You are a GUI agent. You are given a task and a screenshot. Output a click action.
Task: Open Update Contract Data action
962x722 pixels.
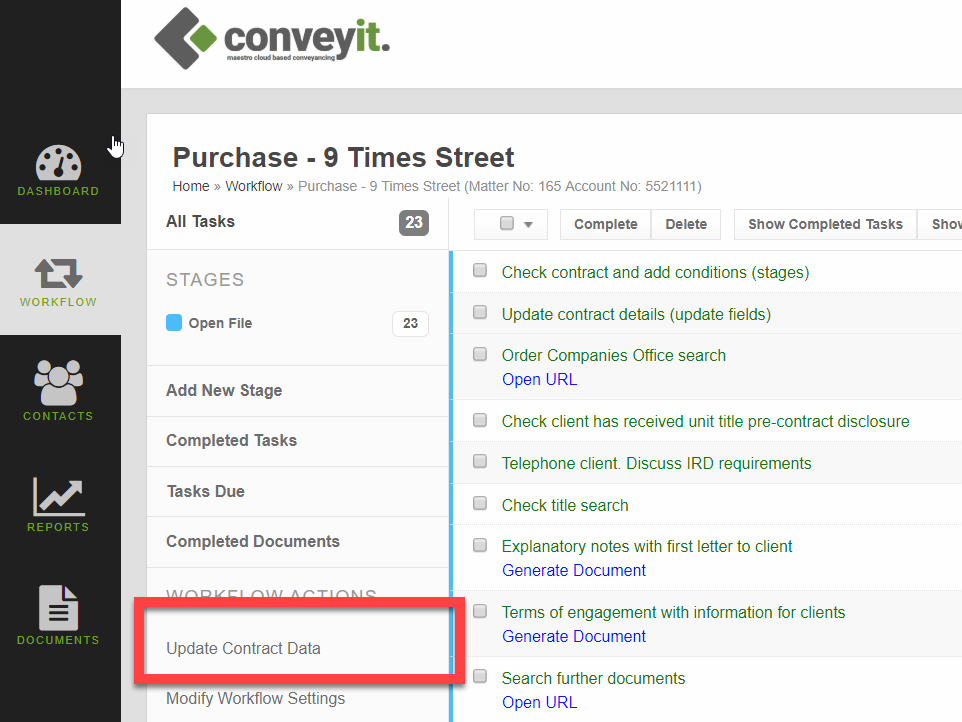[243, 648]
